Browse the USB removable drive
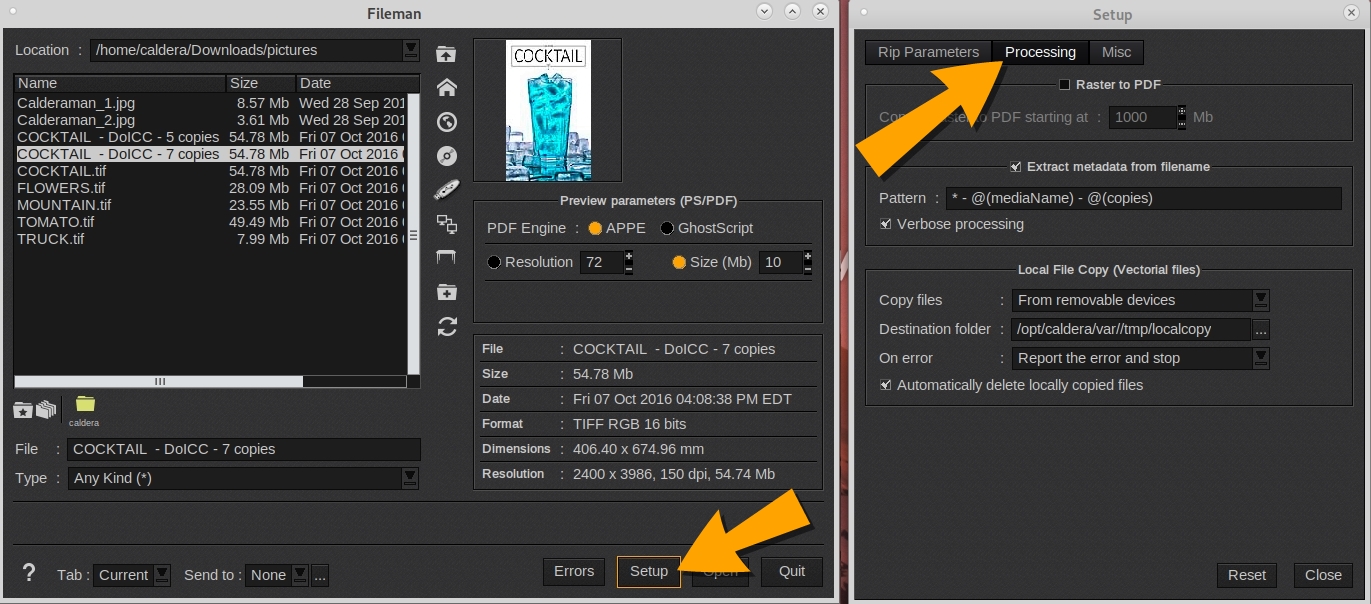 447,189
